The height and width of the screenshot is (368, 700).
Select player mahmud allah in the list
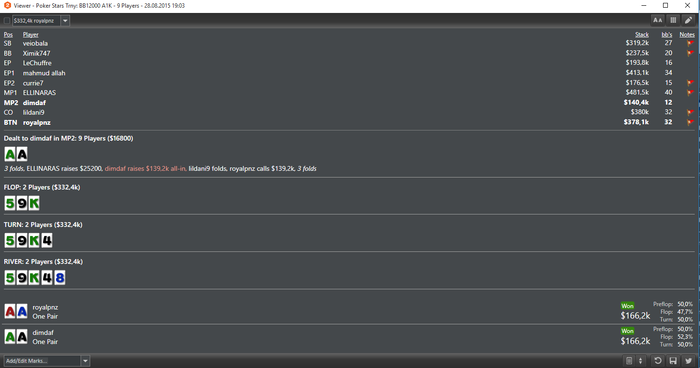coord(44,73)
